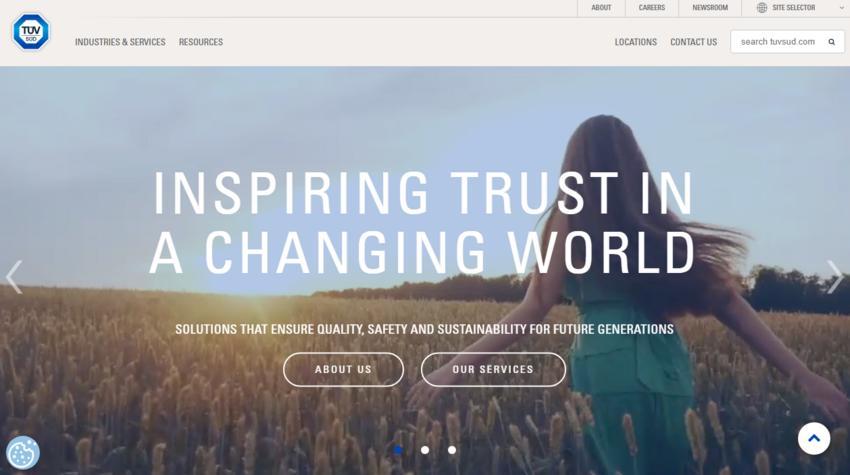Open the Locations link
Viewport: 850px width, 475px height.
click(635, 42)
